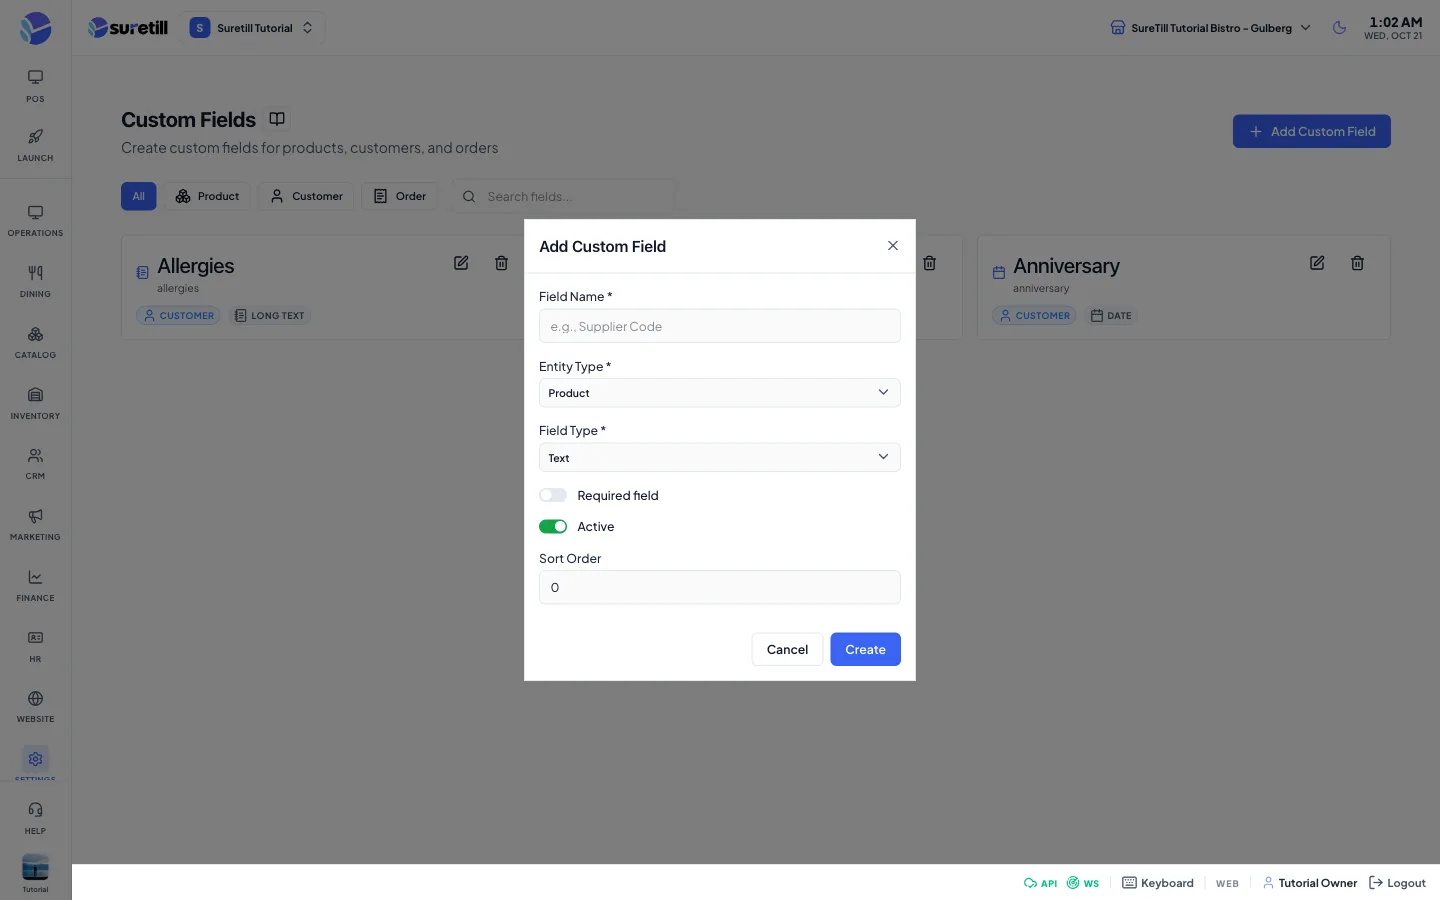
Task: Select the Customer filter tab
Action: 306,196
